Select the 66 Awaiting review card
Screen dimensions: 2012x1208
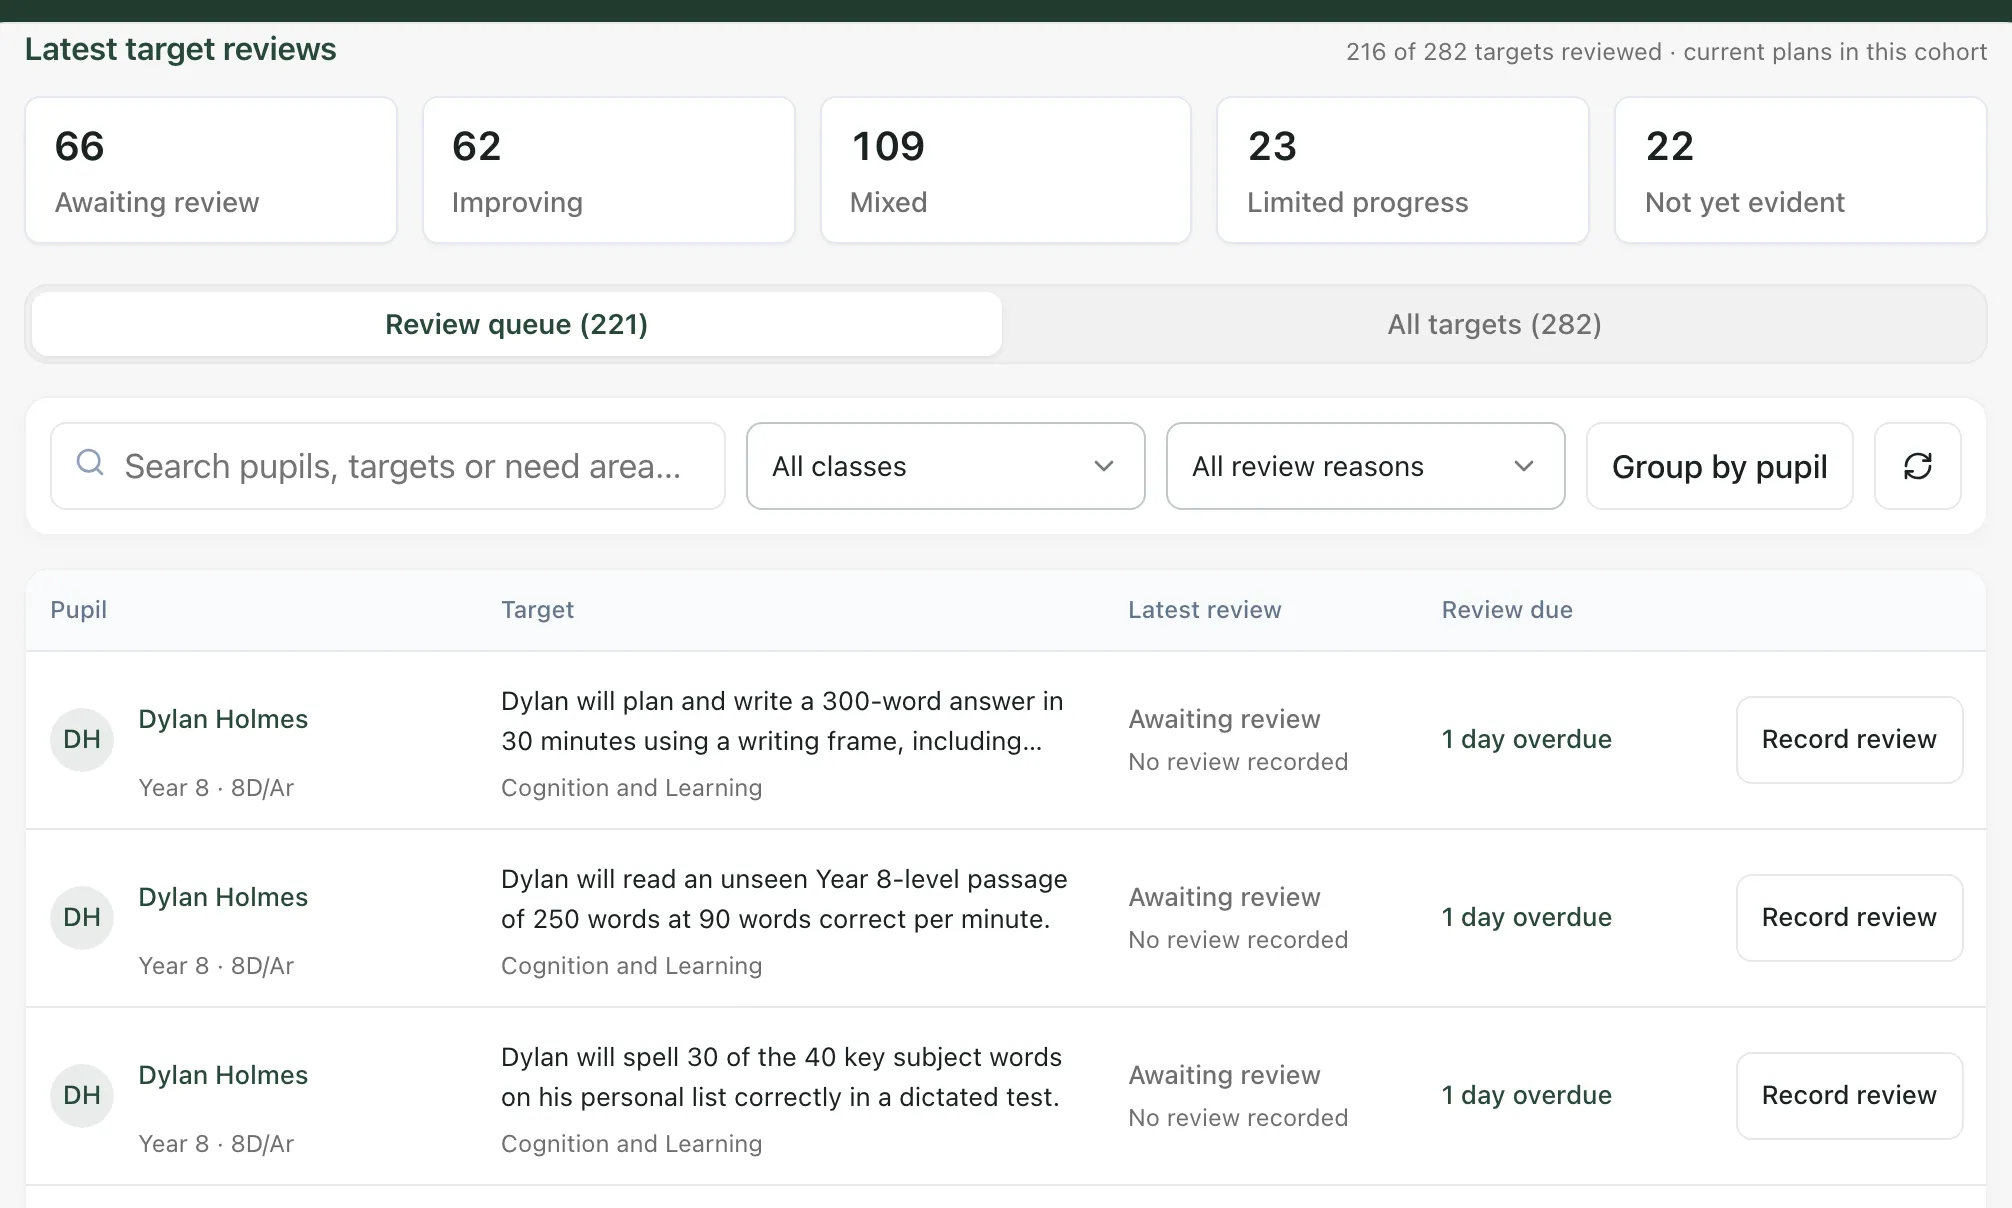(211, 170)
